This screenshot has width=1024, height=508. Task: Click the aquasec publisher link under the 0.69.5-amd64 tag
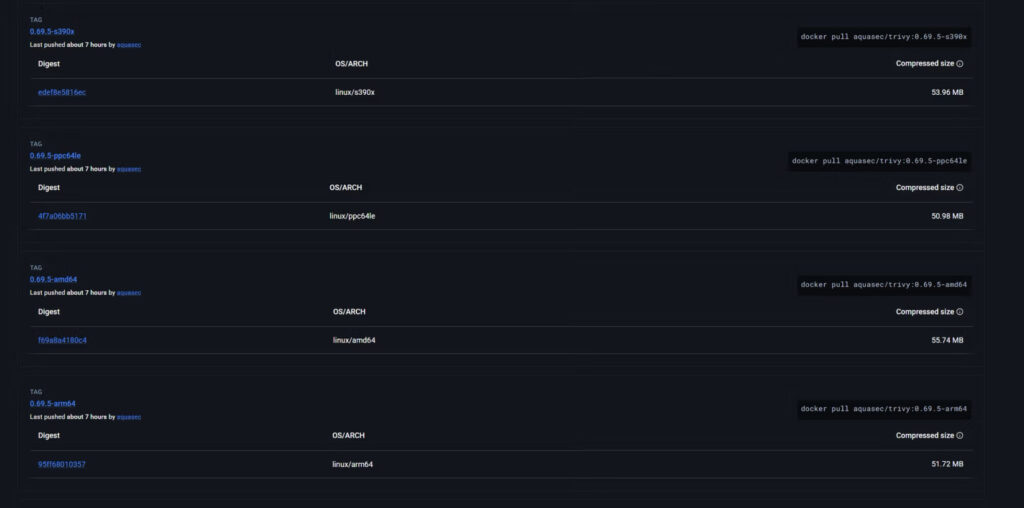tap(129, 293)
